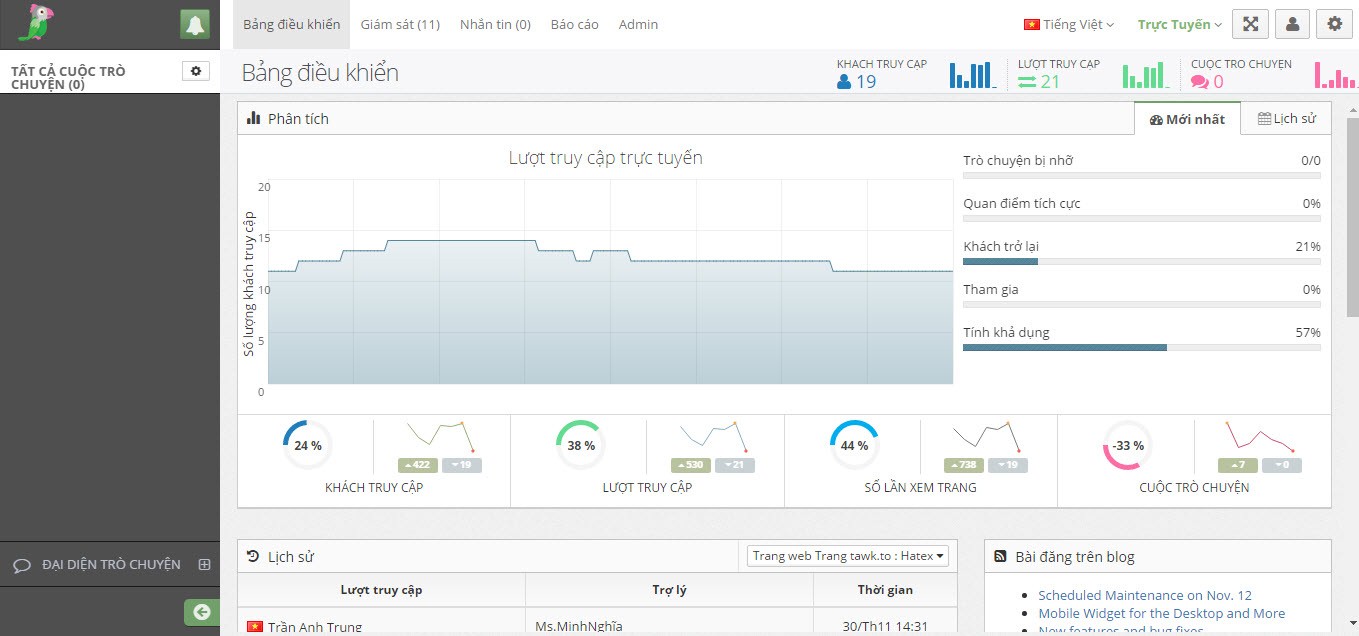Click the 44 % page views gauge
1359x636 pixels.
[855, 445]
